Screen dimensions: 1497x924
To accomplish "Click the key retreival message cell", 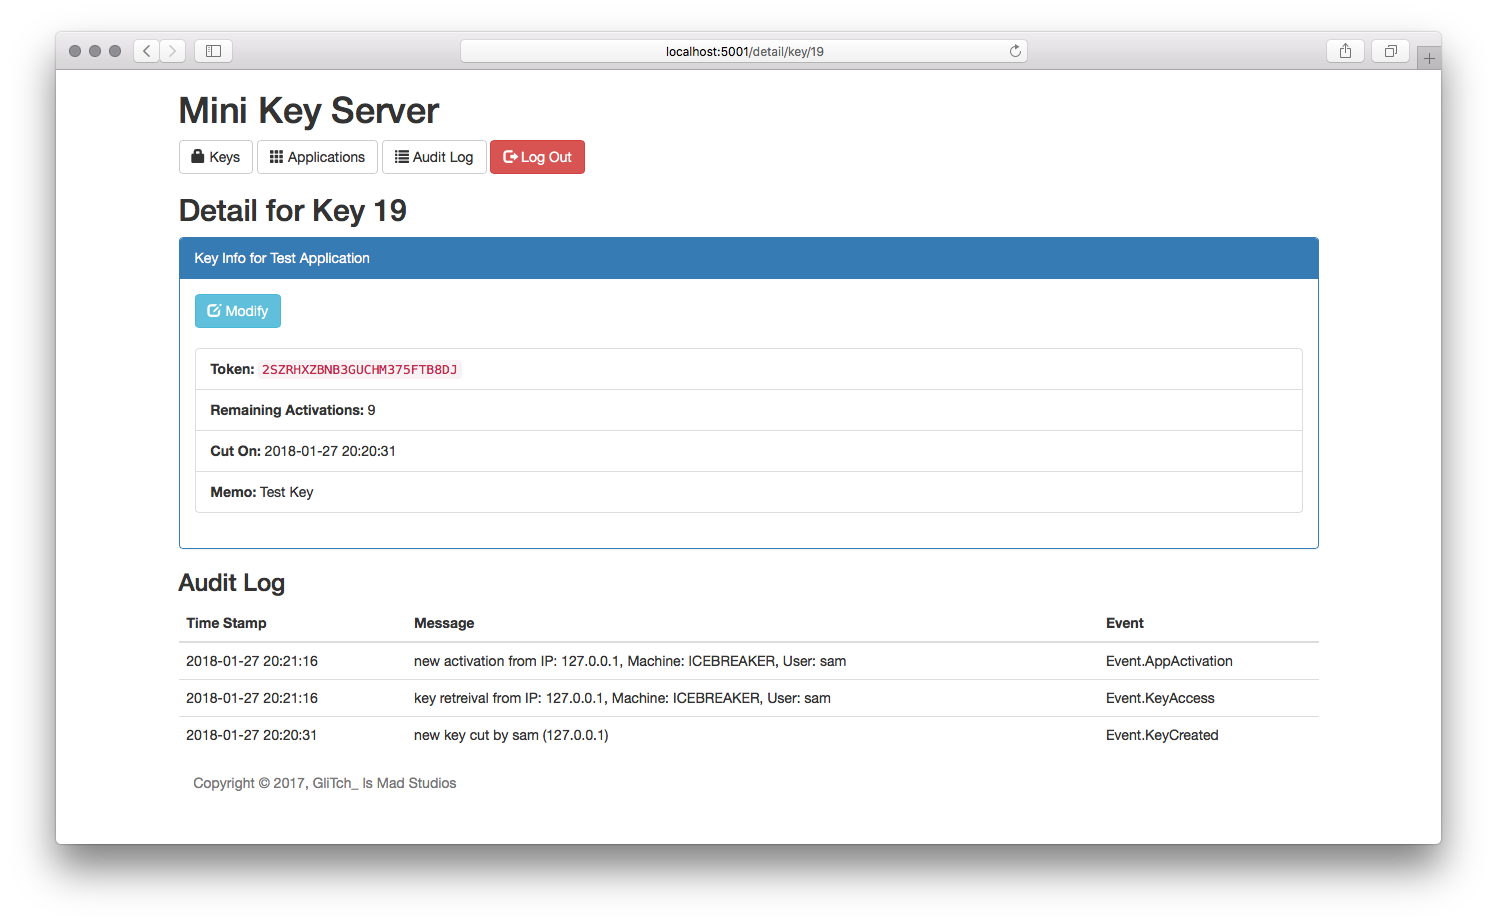I will click(622, 698).
